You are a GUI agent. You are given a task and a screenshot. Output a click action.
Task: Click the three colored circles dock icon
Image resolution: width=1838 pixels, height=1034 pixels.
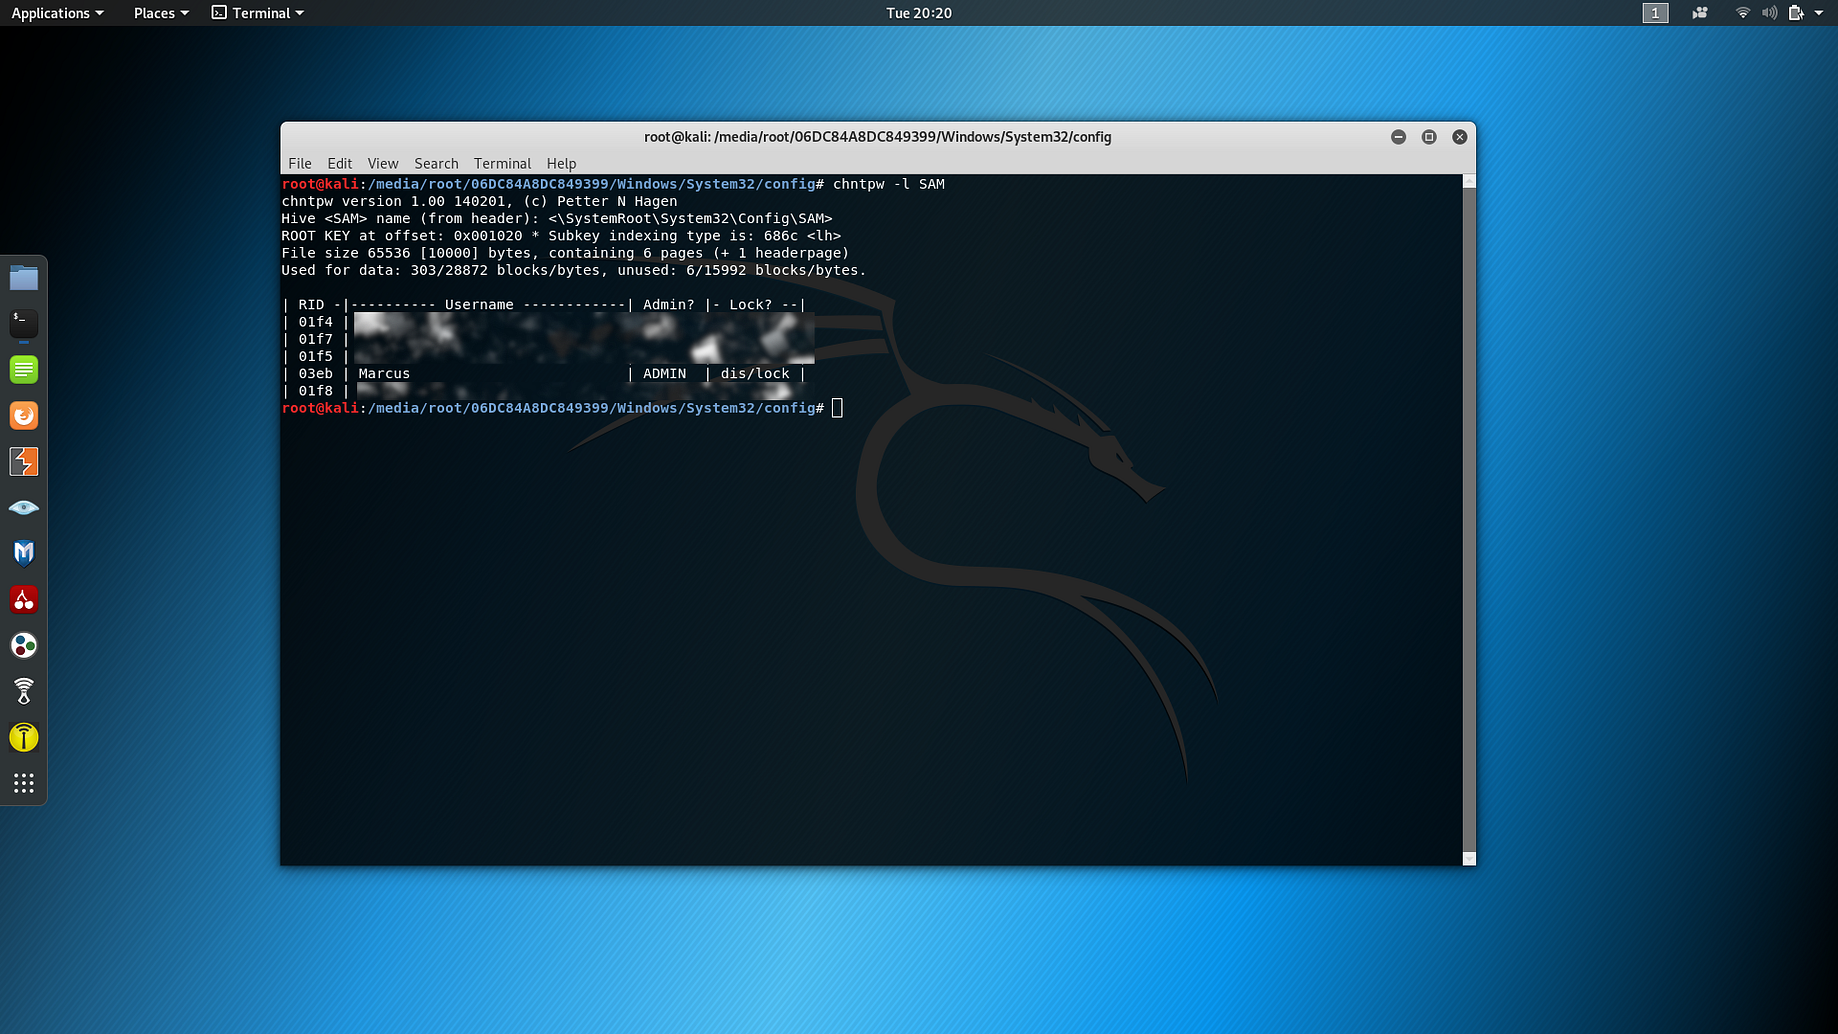pos(24,645)
